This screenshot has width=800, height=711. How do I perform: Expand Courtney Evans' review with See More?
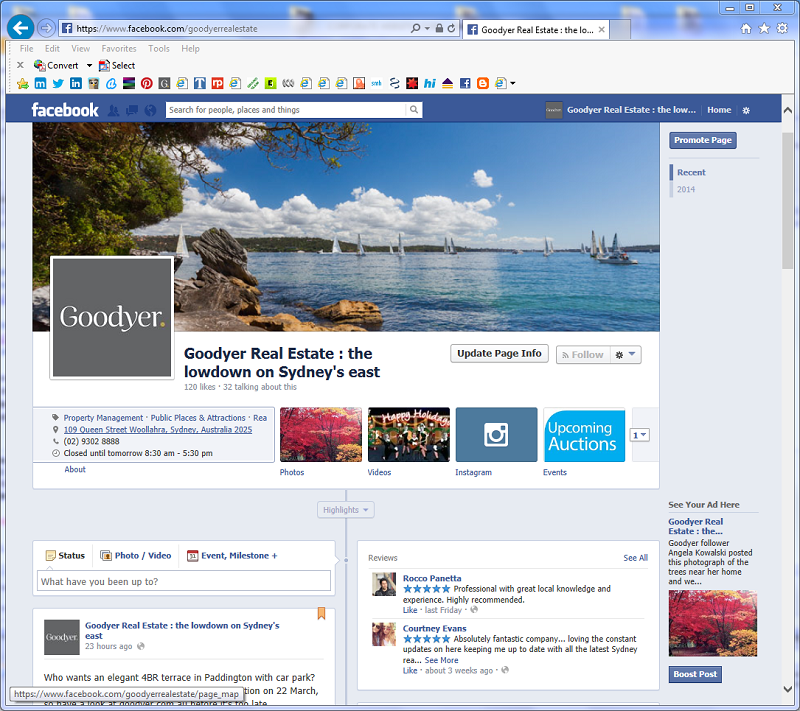pos(441,660)
